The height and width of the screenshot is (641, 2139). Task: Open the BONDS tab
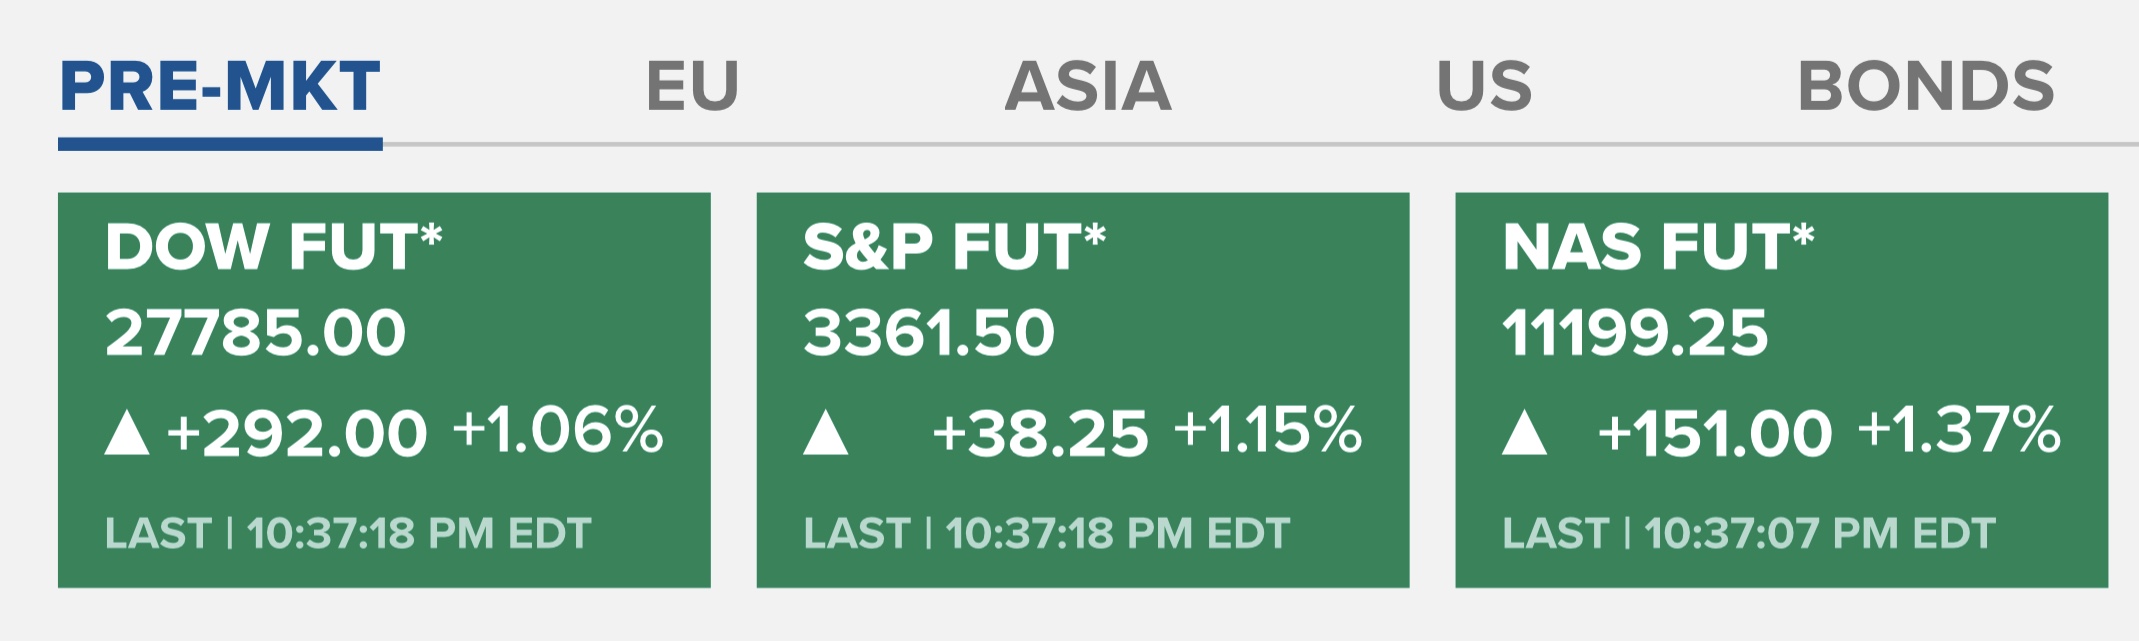pyautogui.click(x=1925, y=87)
